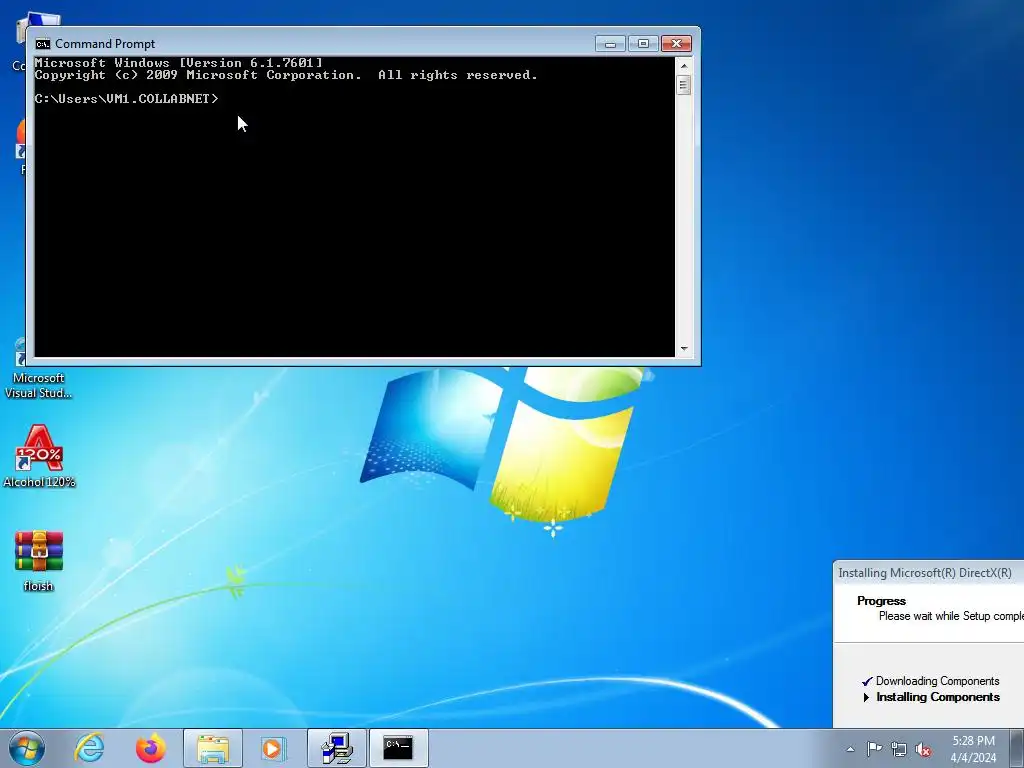Screen dimensions: 1024x768
Task: Open Command Prompt system menu icon
Action: click(43, 44)
